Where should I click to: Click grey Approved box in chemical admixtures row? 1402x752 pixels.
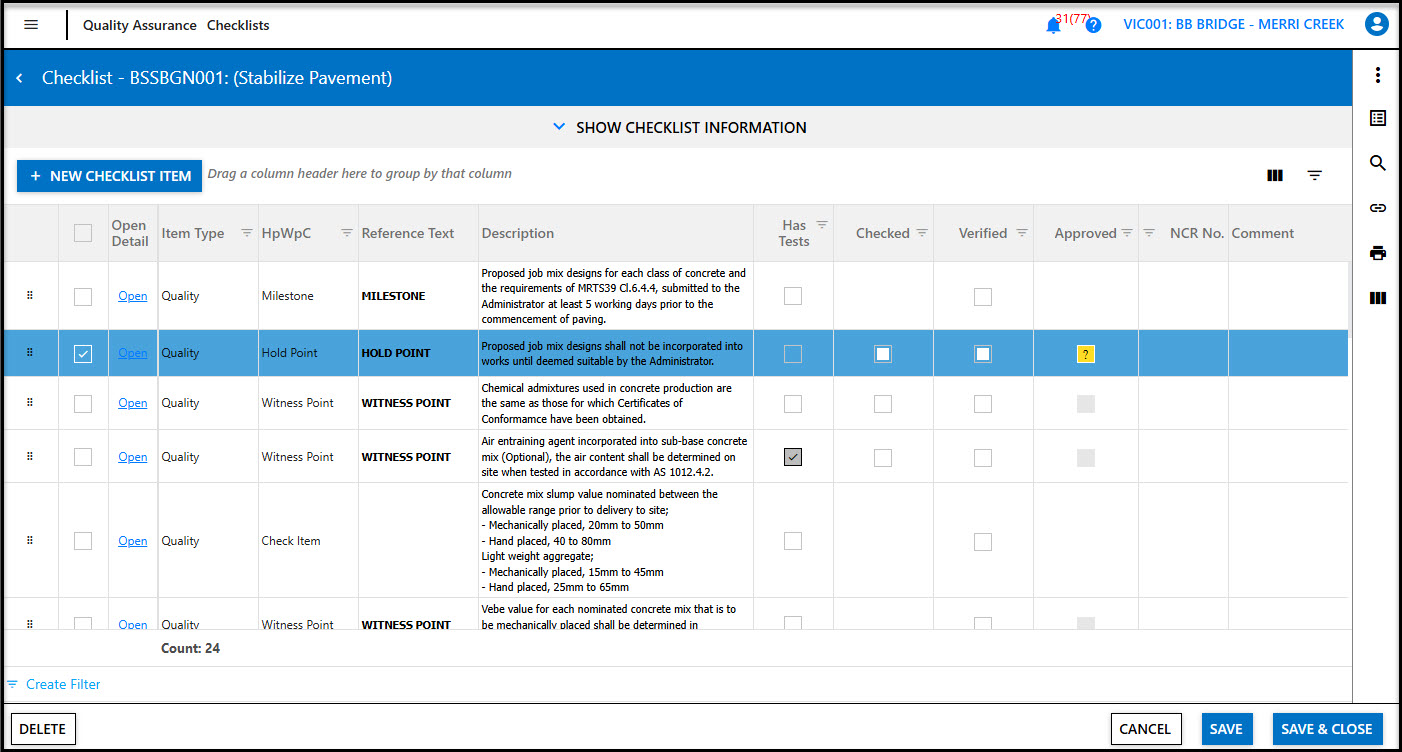coord(1086,404)
